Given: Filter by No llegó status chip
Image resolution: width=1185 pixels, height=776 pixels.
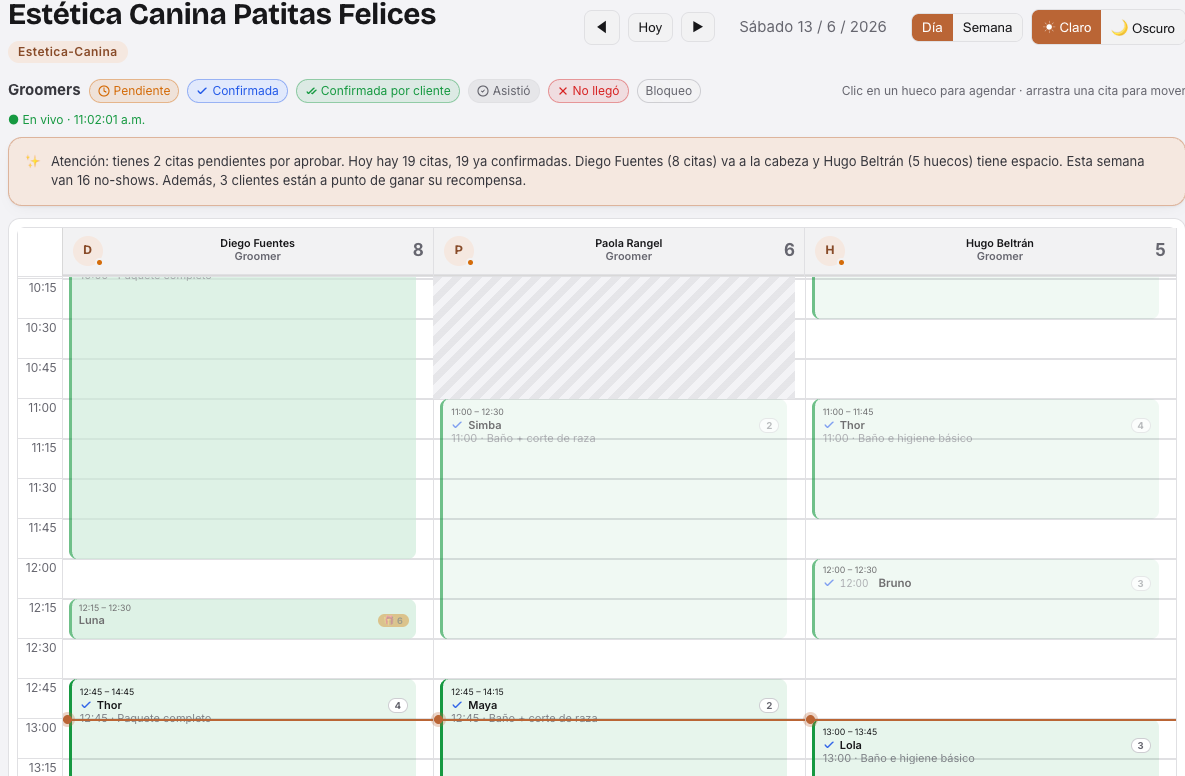Looking at the screenshot, I should pyautogui.click(x=588, y=91).
